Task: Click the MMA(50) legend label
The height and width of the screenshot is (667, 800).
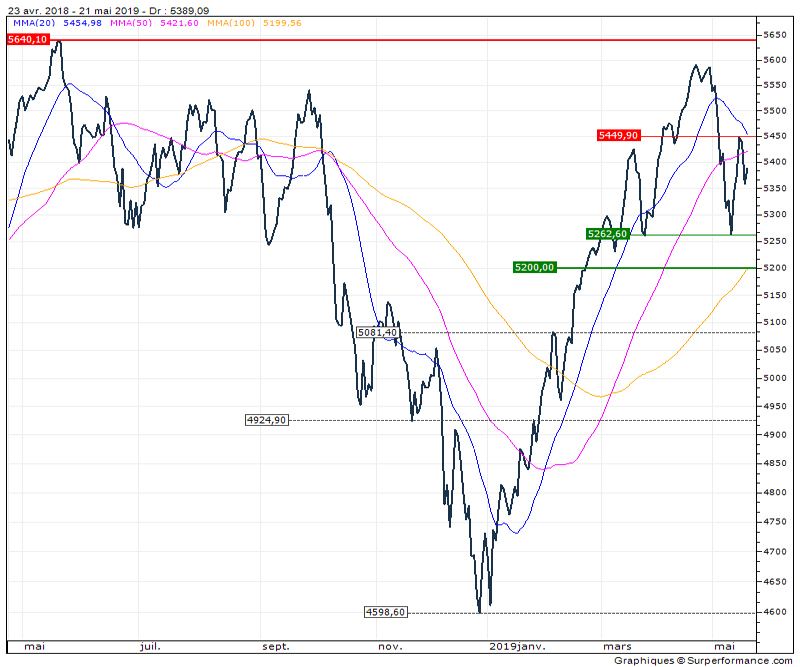Action: (x=131, y=23)
